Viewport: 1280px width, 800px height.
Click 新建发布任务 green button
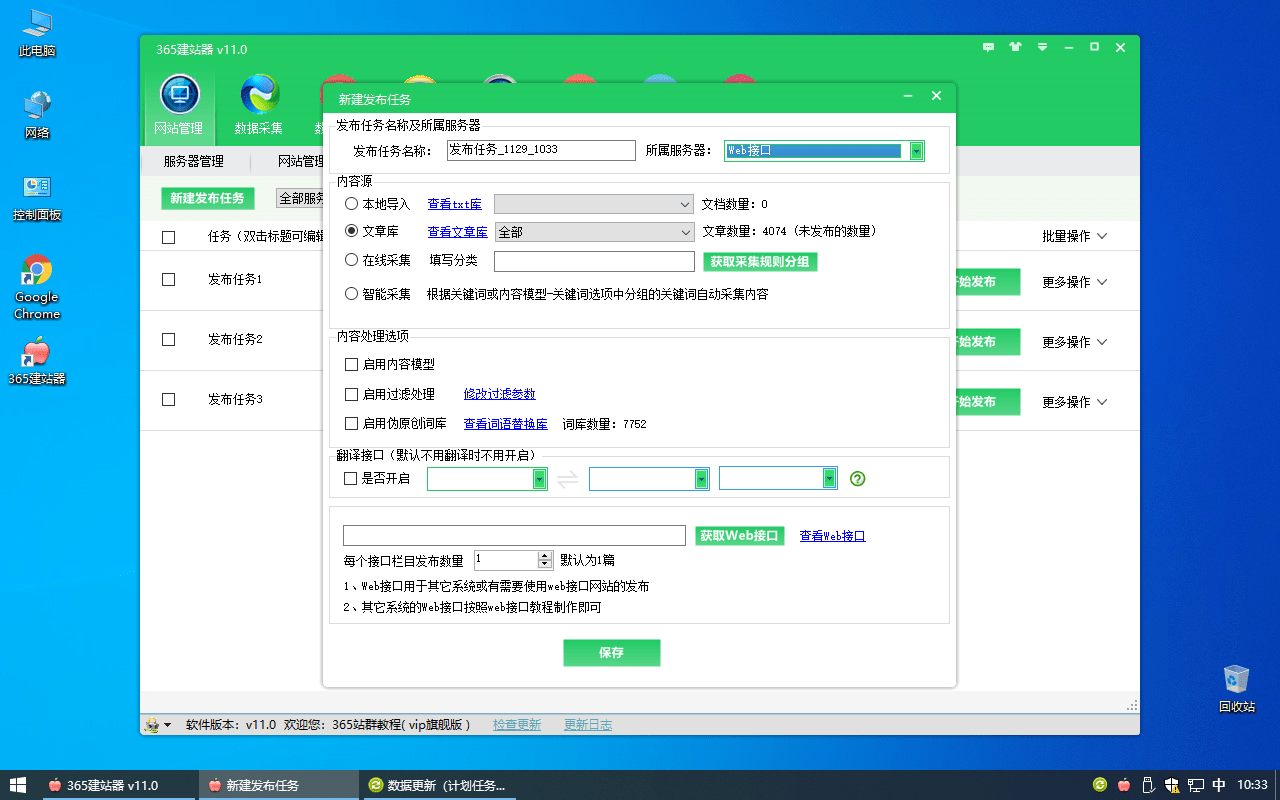[207, 198]
